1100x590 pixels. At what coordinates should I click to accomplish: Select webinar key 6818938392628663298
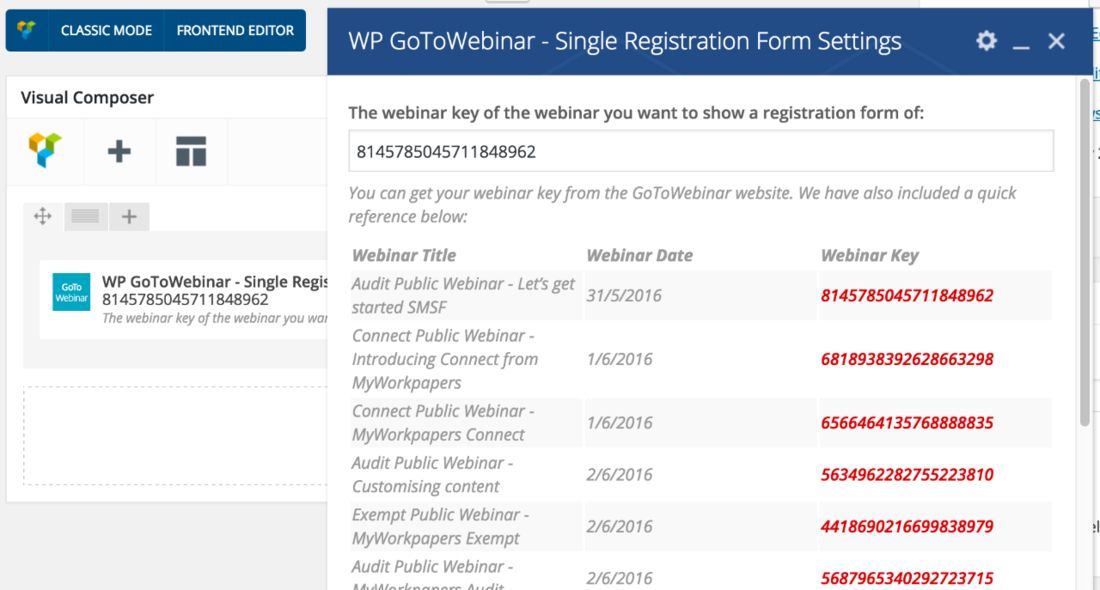click(x=907, y=359)
